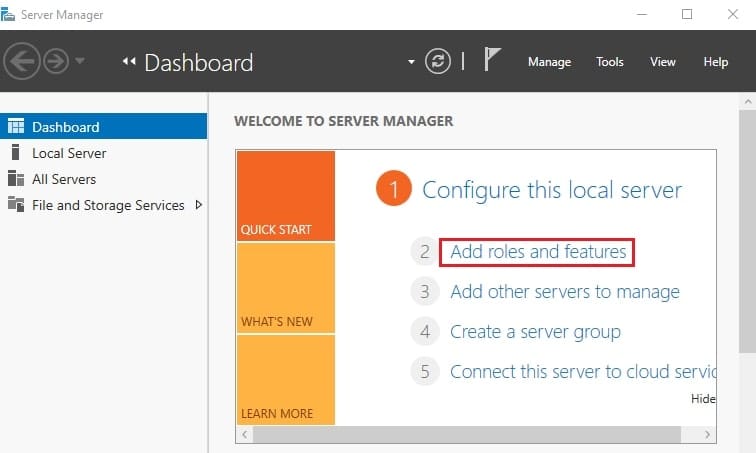Click the Local Server icon

click(15, 152)
